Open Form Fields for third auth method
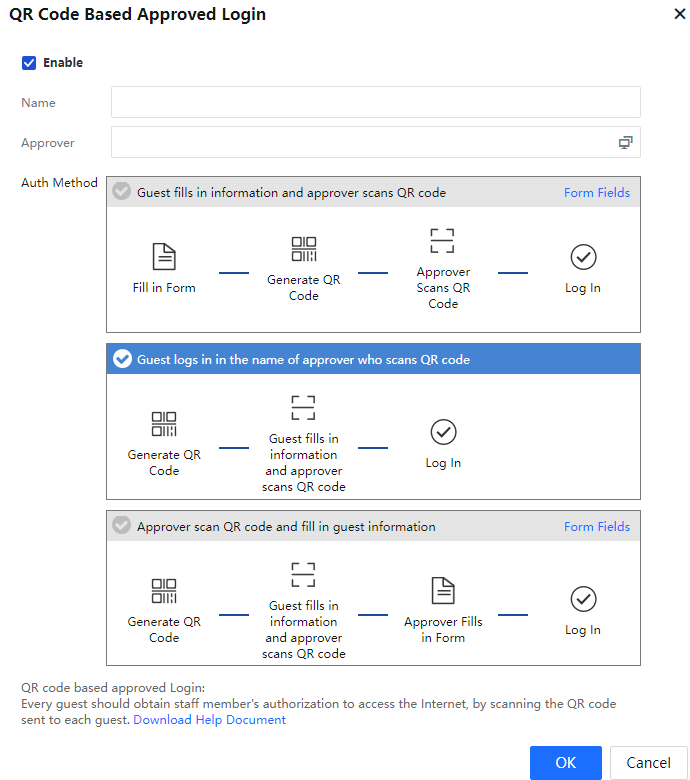 pos(596,526)
